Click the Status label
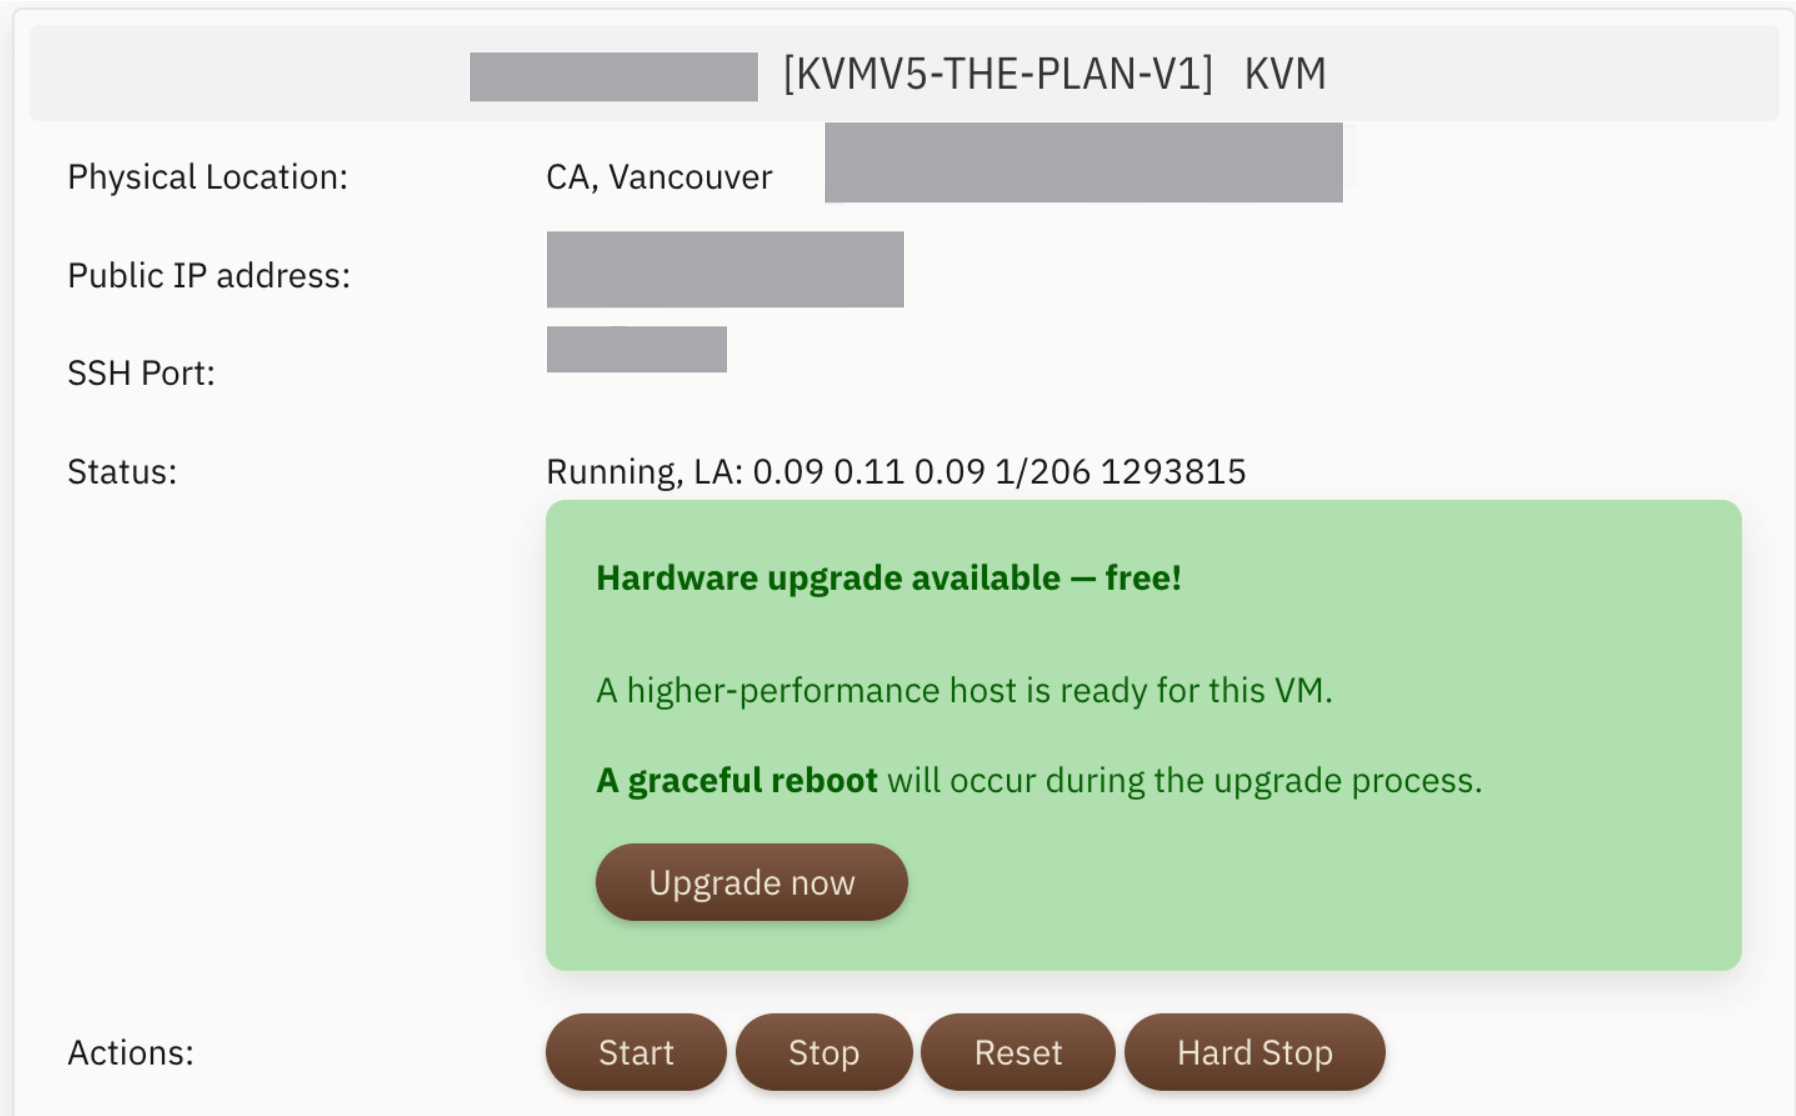The image size is (1796, 1116). tap(122, 471)
